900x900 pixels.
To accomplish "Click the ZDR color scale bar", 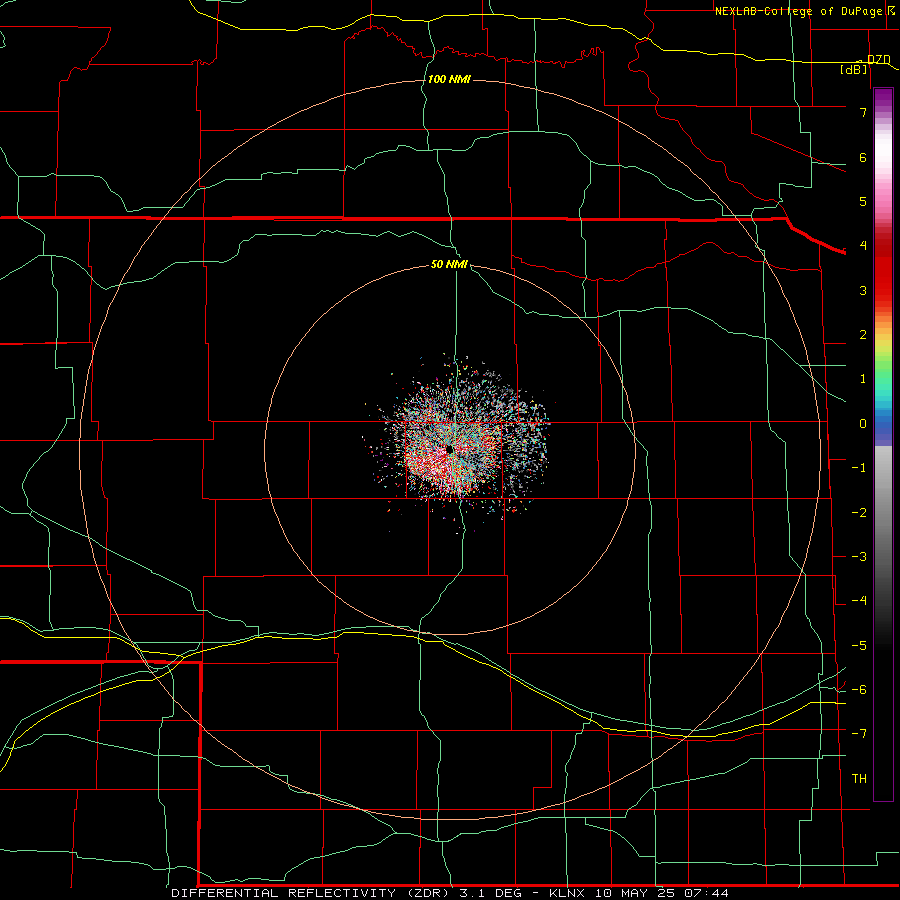I will tap(883, 444).
